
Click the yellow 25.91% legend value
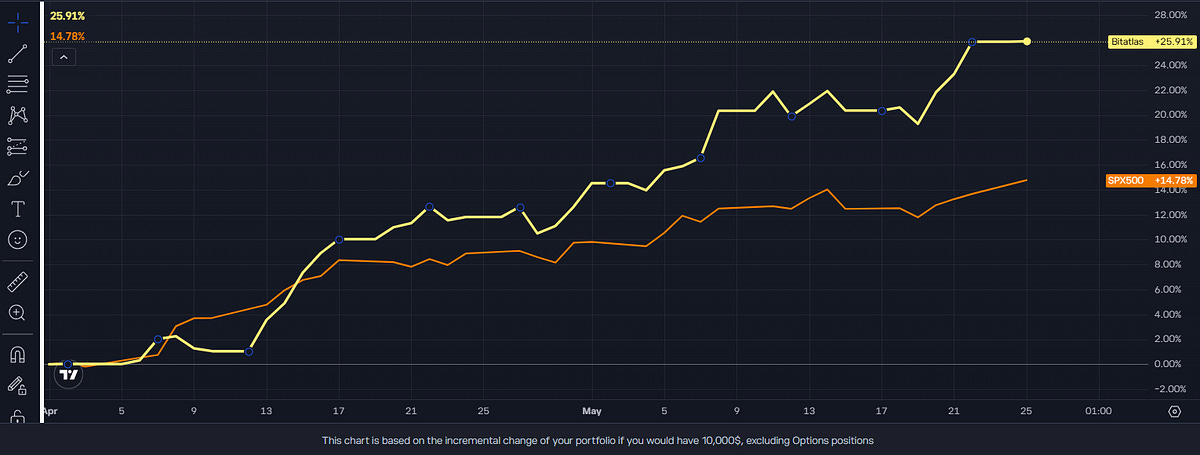(x=67, y=17)
